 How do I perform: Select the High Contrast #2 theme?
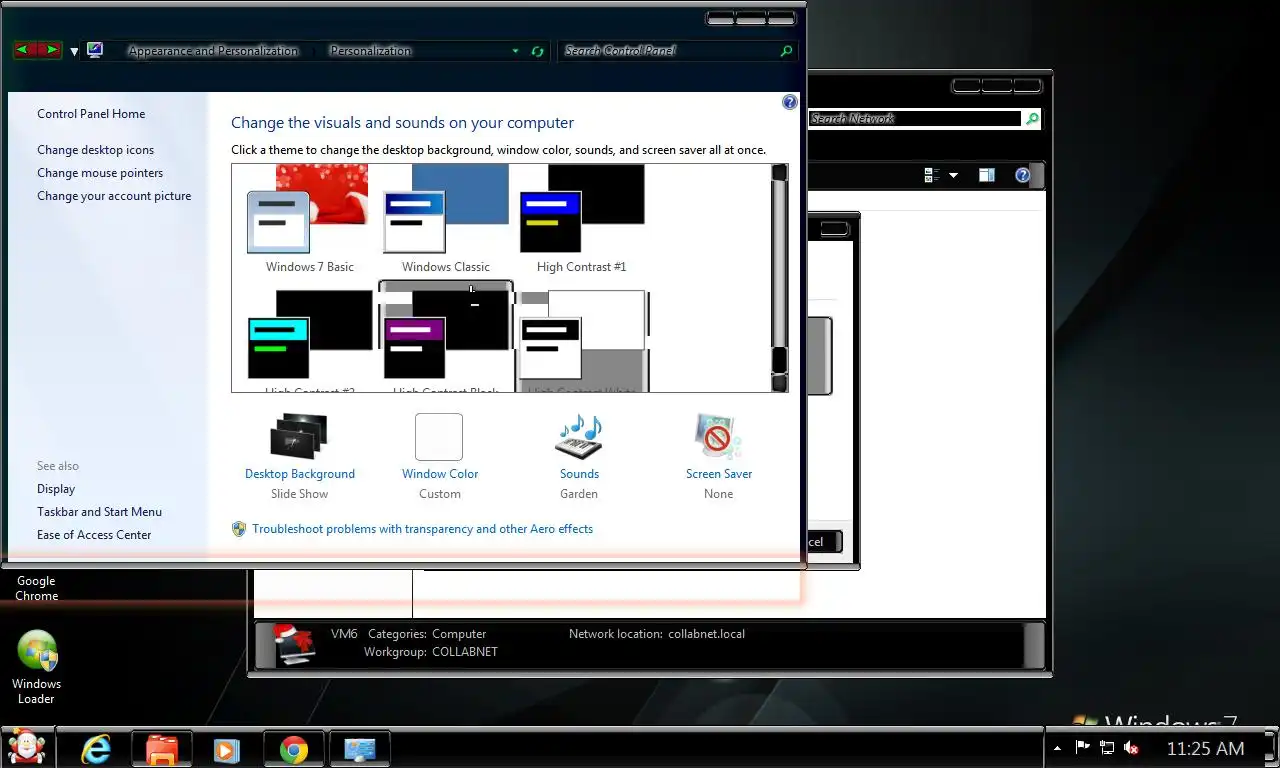coord(309,340)
